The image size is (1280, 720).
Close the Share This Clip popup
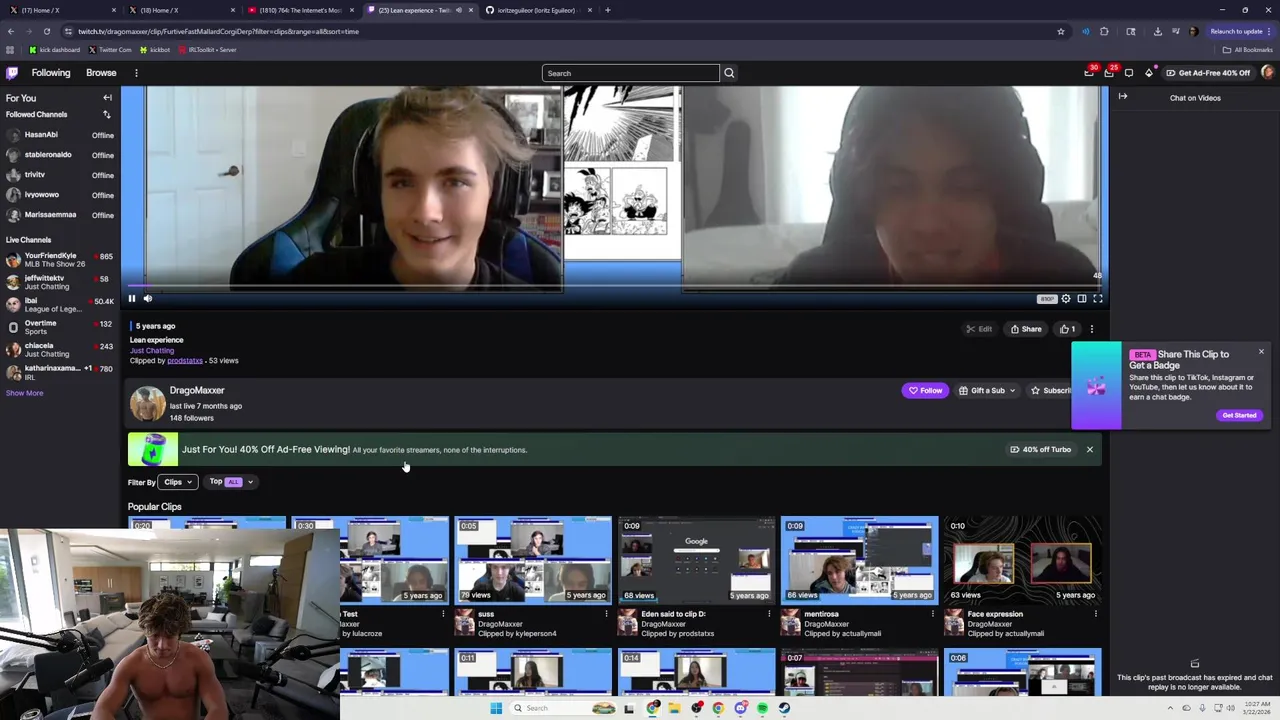[x=1261, y=352]
